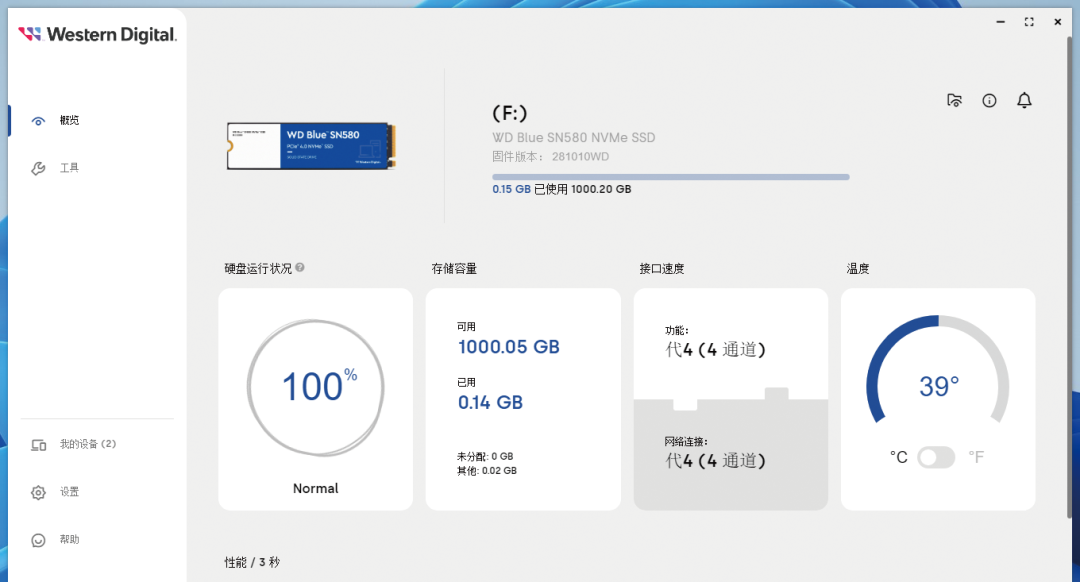Viewport: 1080px width, 582px height.
Task: Click the 我的设备 devices icon in sidebar
Action: click(38, 444)
